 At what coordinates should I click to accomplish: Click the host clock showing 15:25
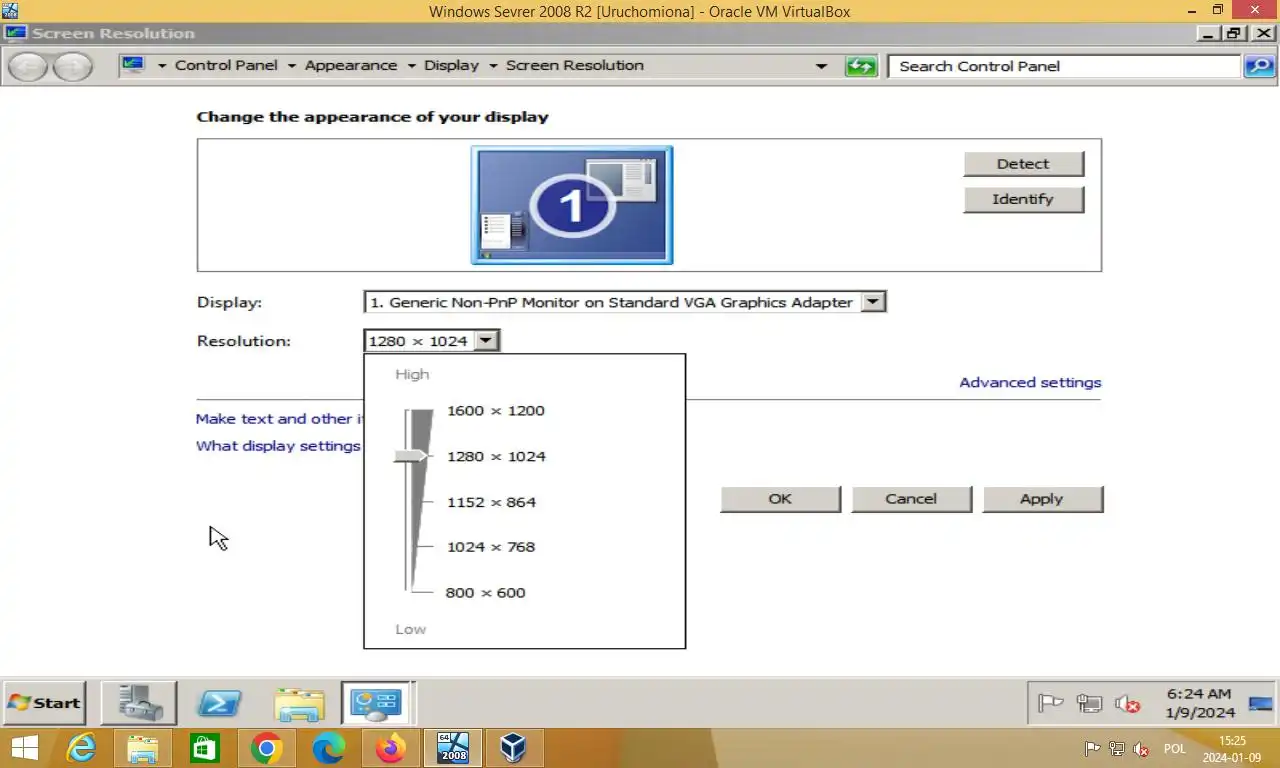tap(1232, 749)
